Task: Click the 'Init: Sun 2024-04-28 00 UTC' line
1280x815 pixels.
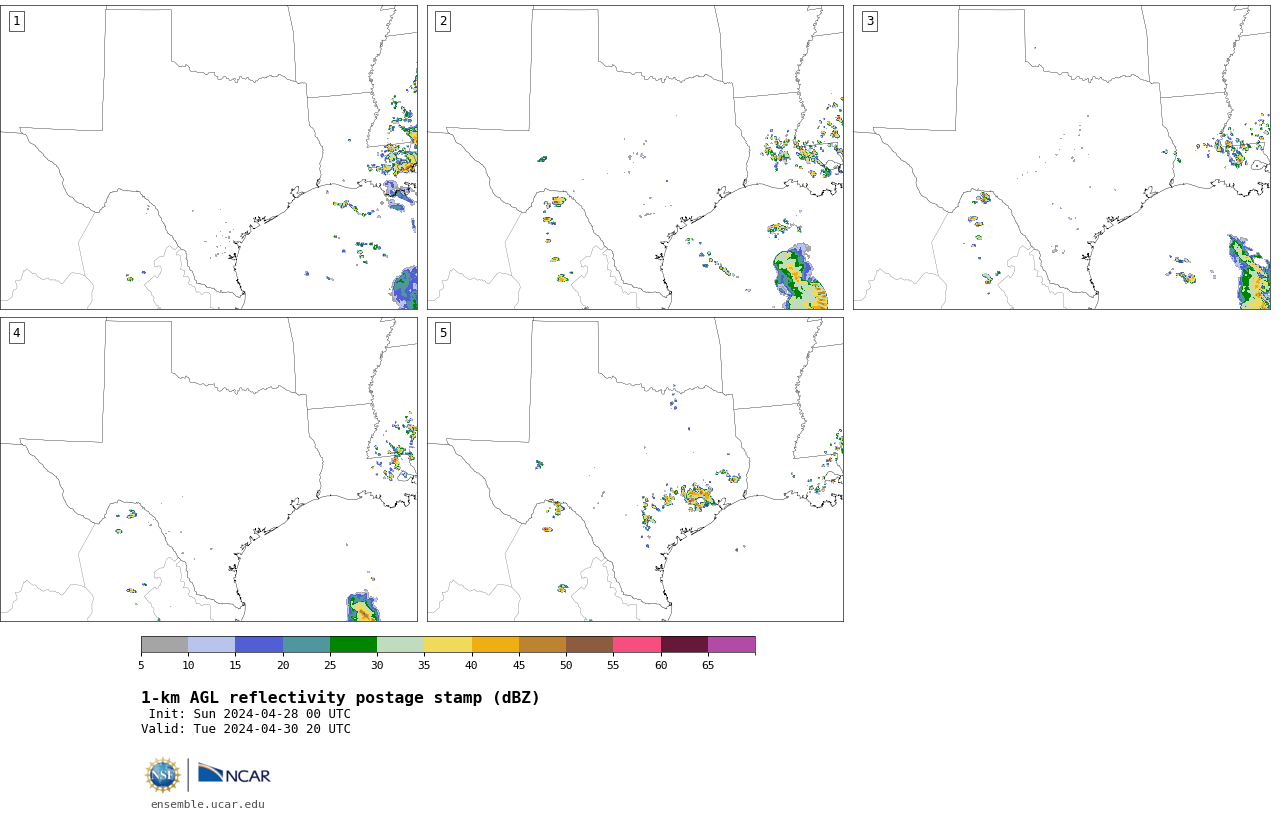Action: point(249,714)
